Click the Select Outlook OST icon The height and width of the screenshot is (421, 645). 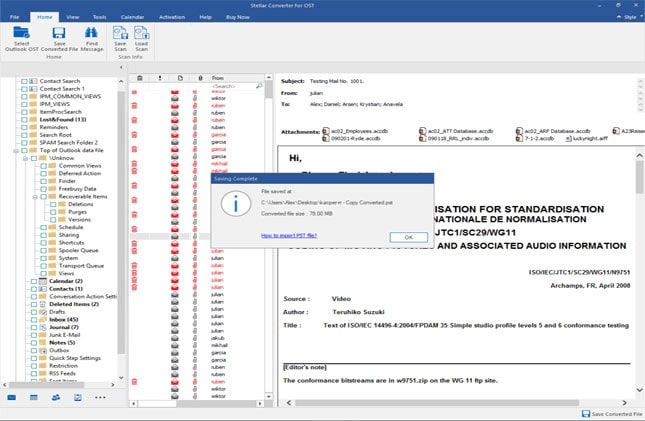[x=21, y=33]
